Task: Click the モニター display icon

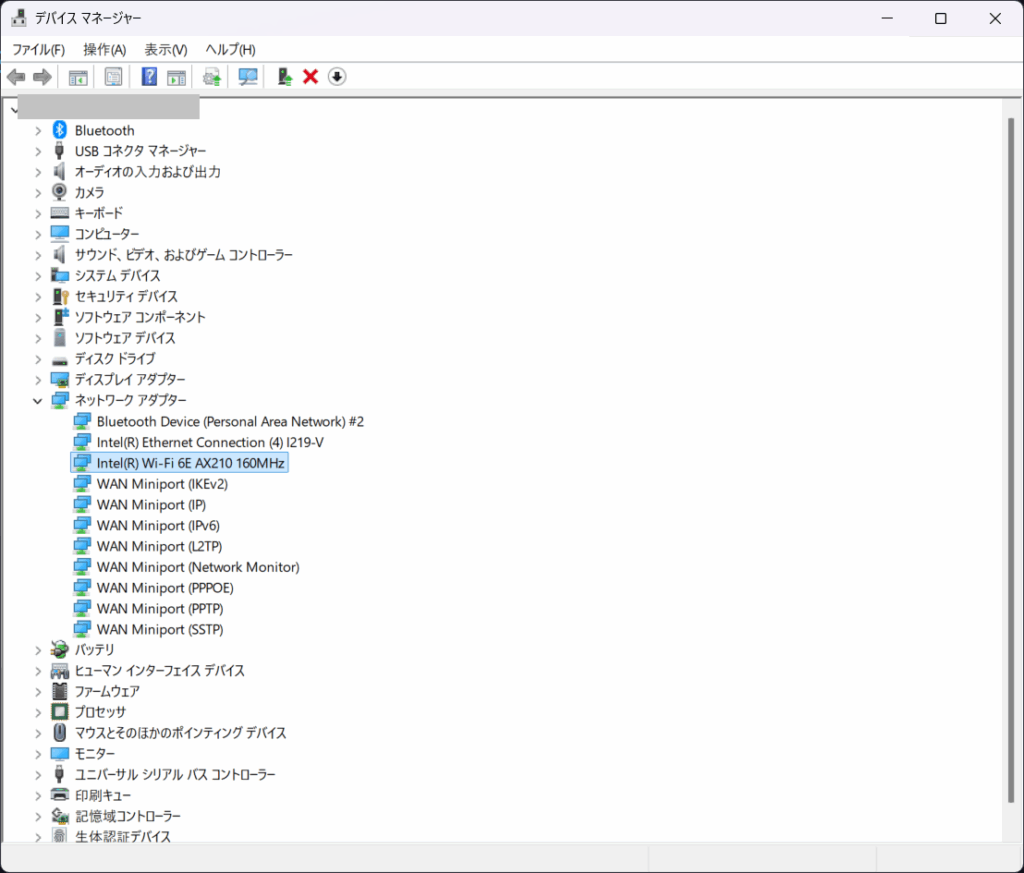Action: (59, 754)
